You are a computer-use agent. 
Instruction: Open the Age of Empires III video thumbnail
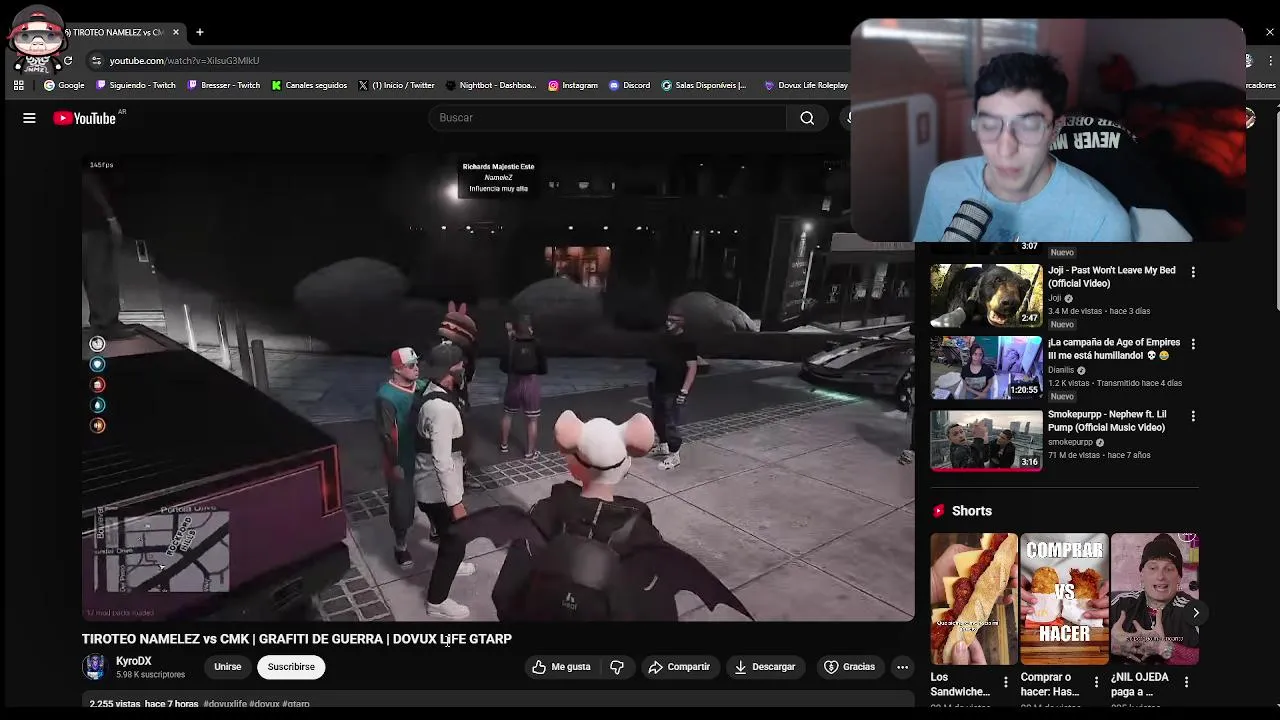pyautogui.click(x=986, y=368)
